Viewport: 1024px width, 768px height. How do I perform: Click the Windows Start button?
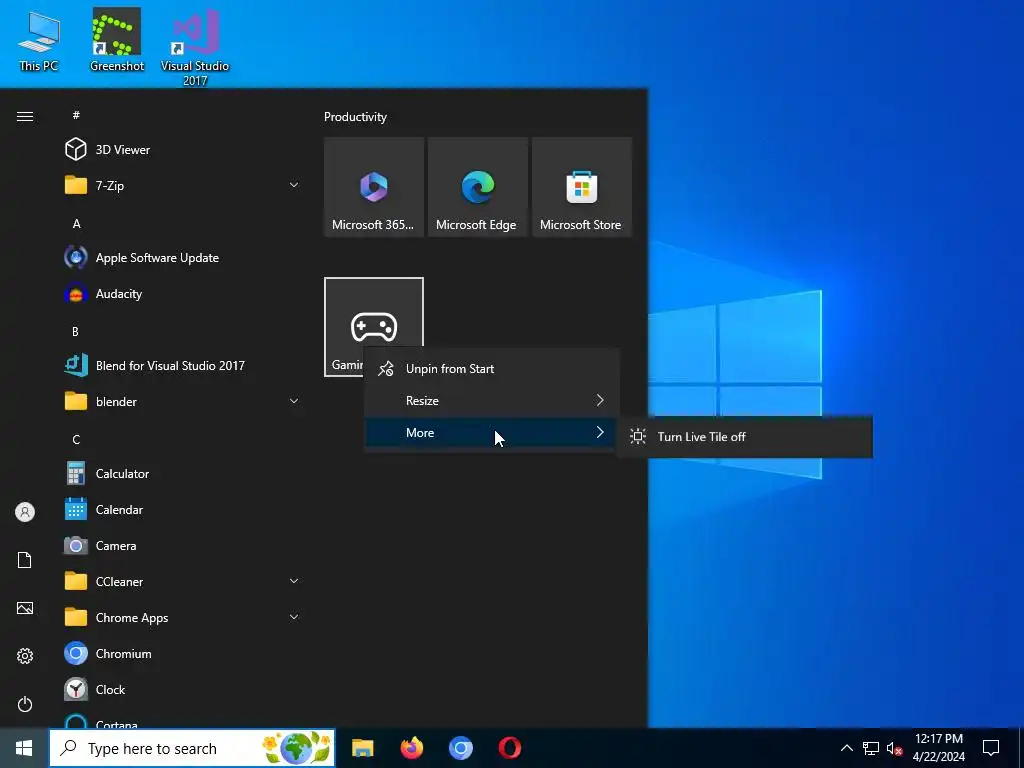tap(24, 748)
